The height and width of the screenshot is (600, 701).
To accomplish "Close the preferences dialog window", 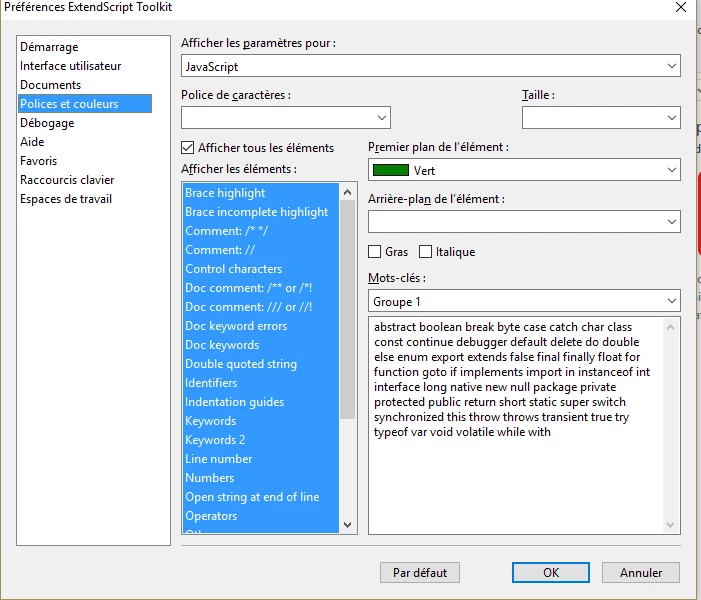I will 681,7.
